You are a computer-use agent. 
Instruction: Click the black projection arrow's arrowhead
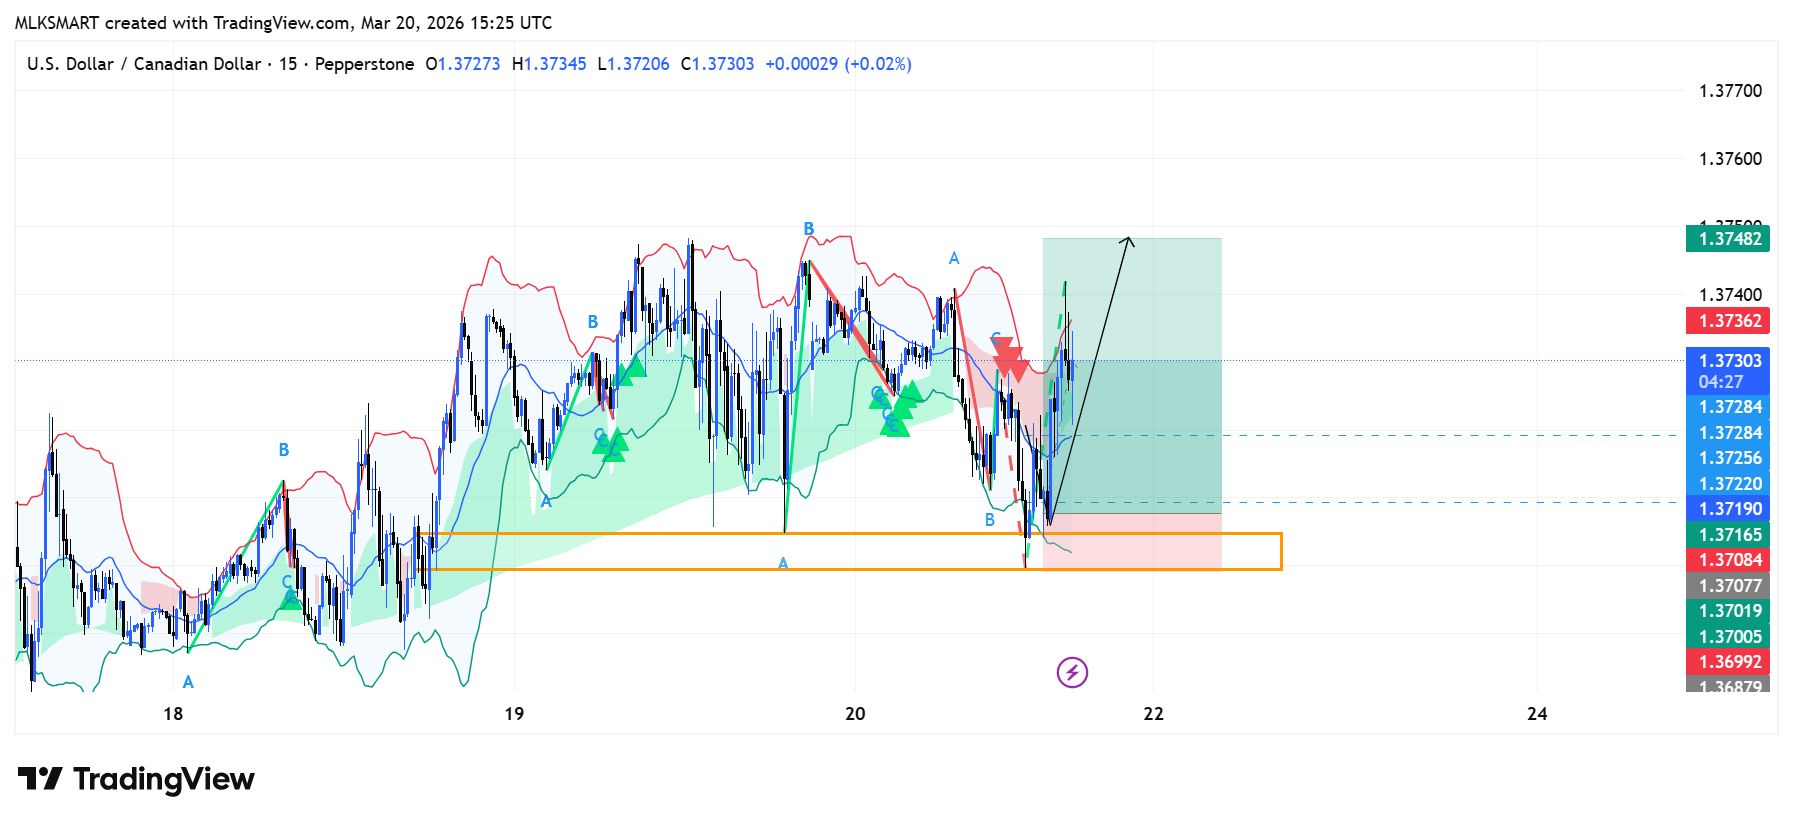(x=1128, y=241)
